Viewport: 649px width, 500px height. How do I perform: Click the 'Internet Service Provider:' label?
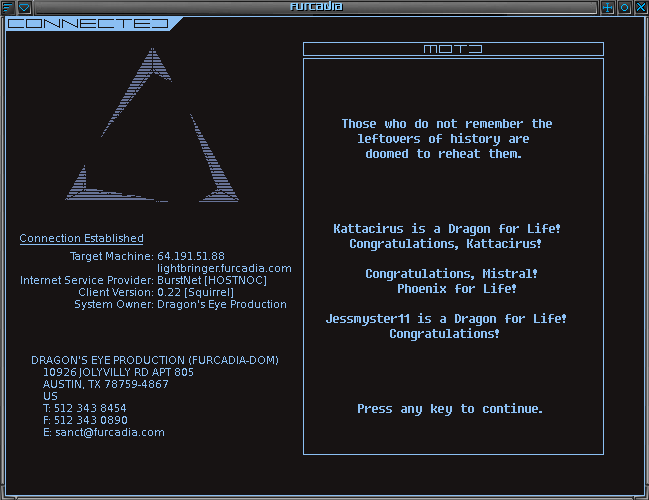pyautogui.click(x=87, y=280)
